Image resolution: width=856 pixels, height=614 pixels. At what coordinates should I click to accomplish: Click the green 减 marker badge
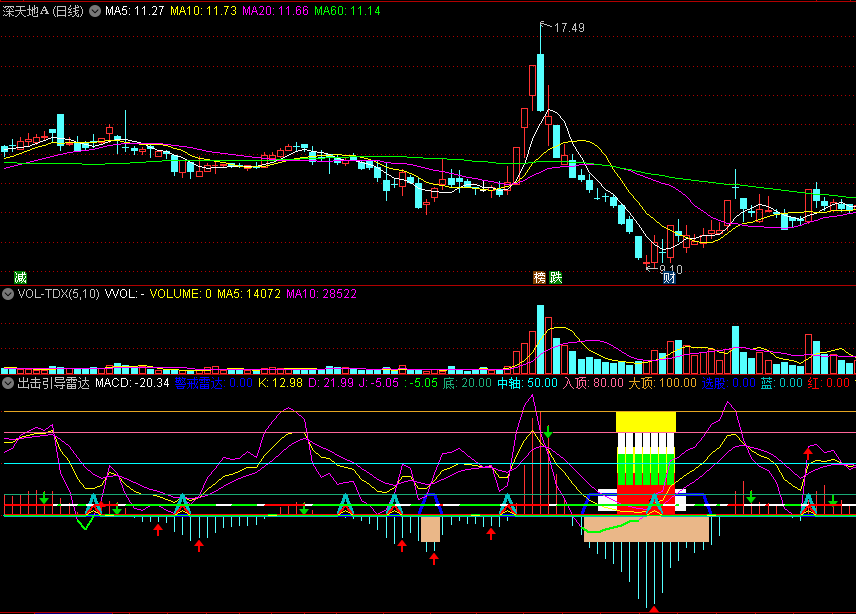(20, 277)
